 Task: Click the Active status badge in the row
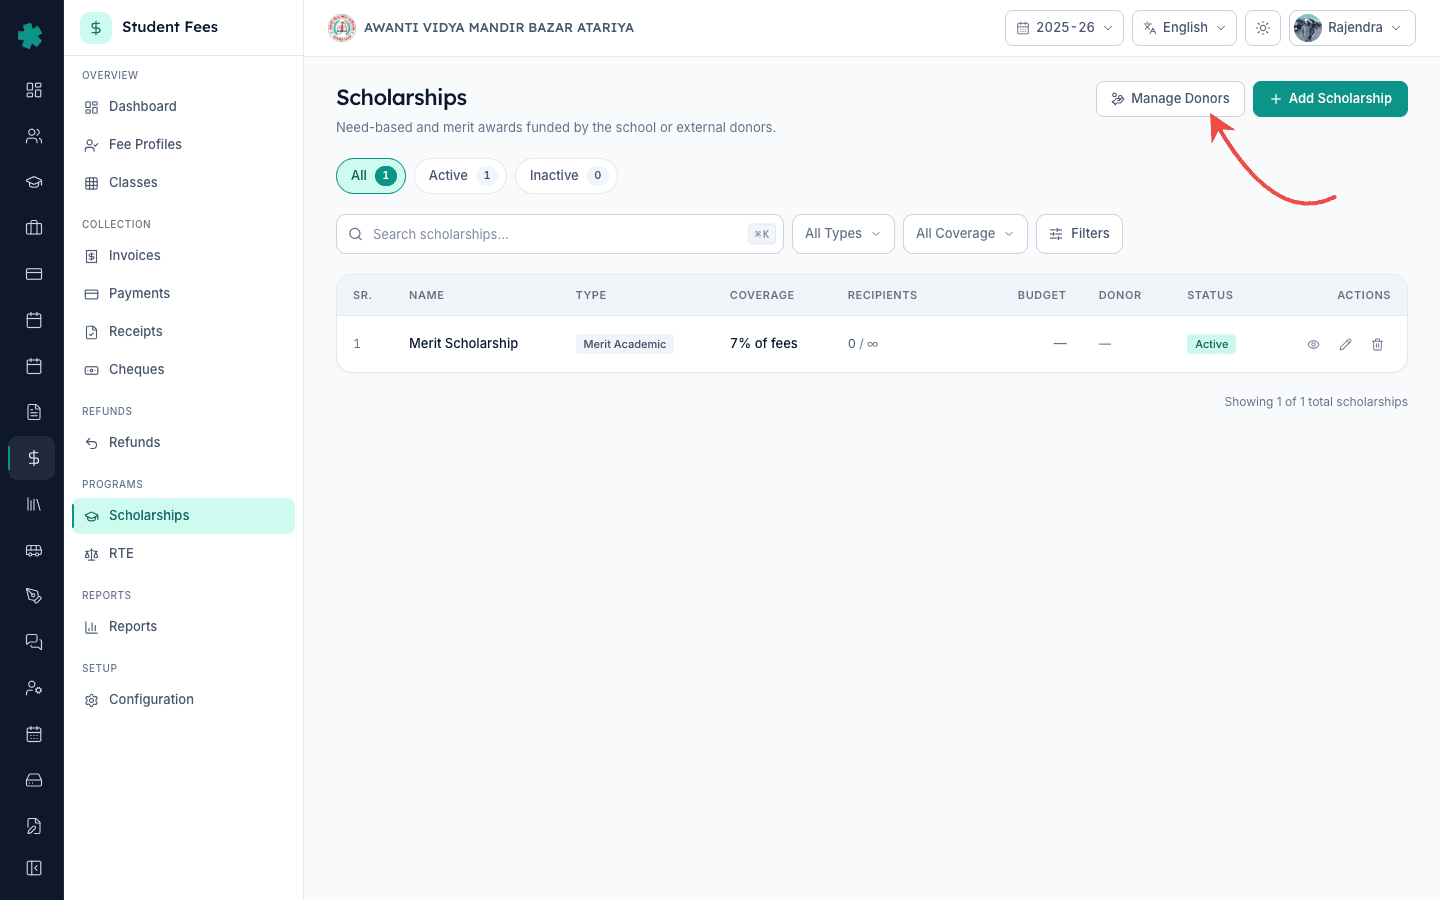pyautogui.click(x=1211, y=344)
